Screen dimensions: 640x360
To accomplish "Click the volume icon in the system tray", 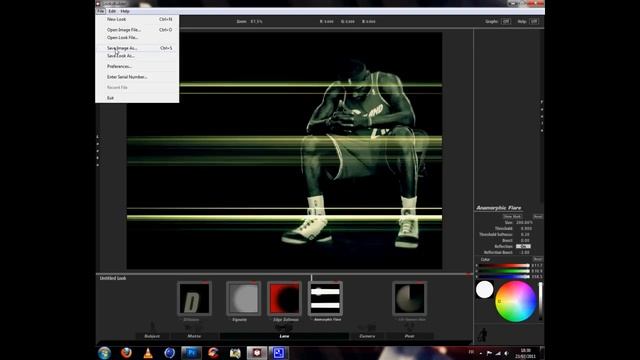I will point(507,353).
